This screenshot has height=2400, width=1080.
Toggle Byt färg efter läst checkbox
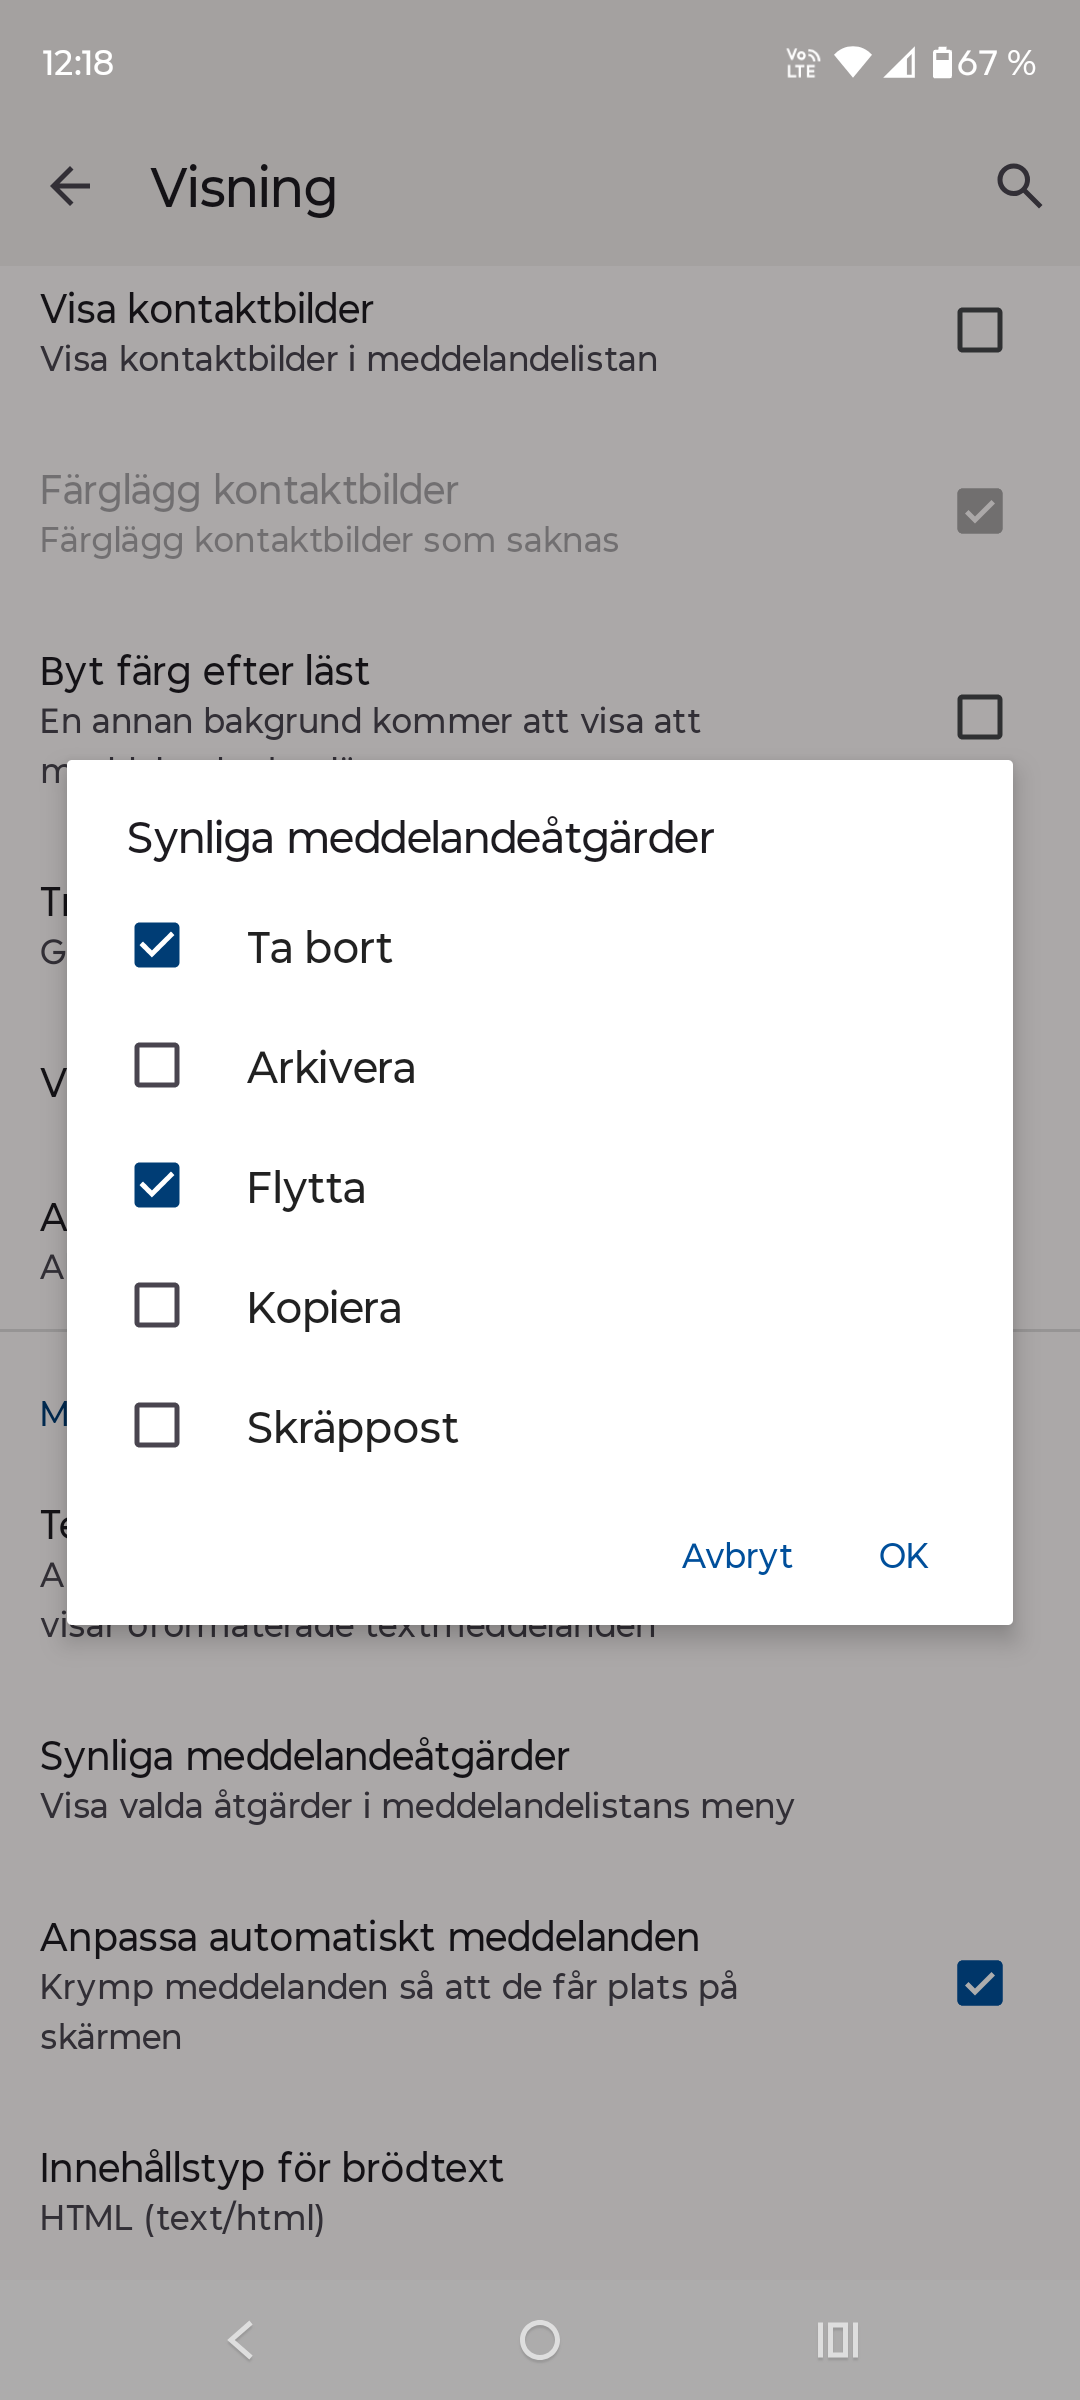[980, 717]
